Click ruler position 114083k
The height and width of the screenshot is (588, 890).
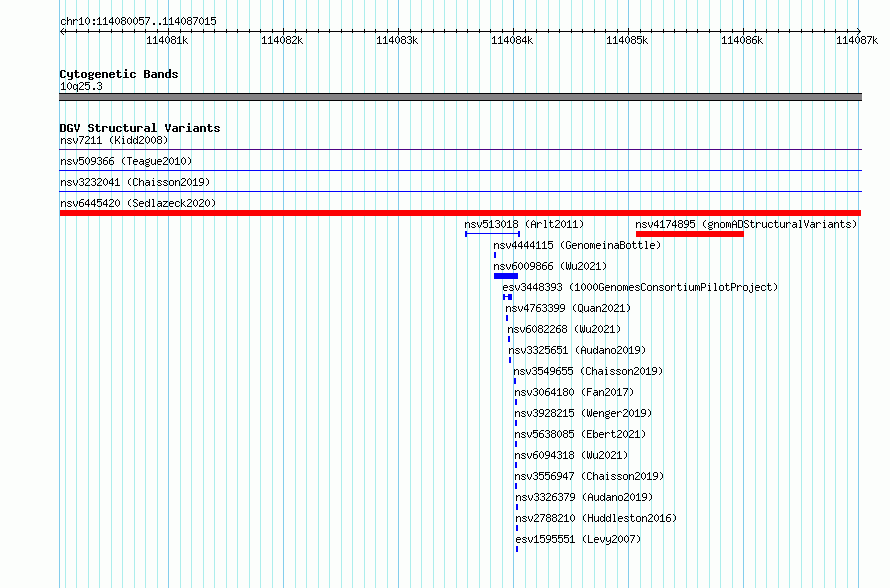point(397,40)
